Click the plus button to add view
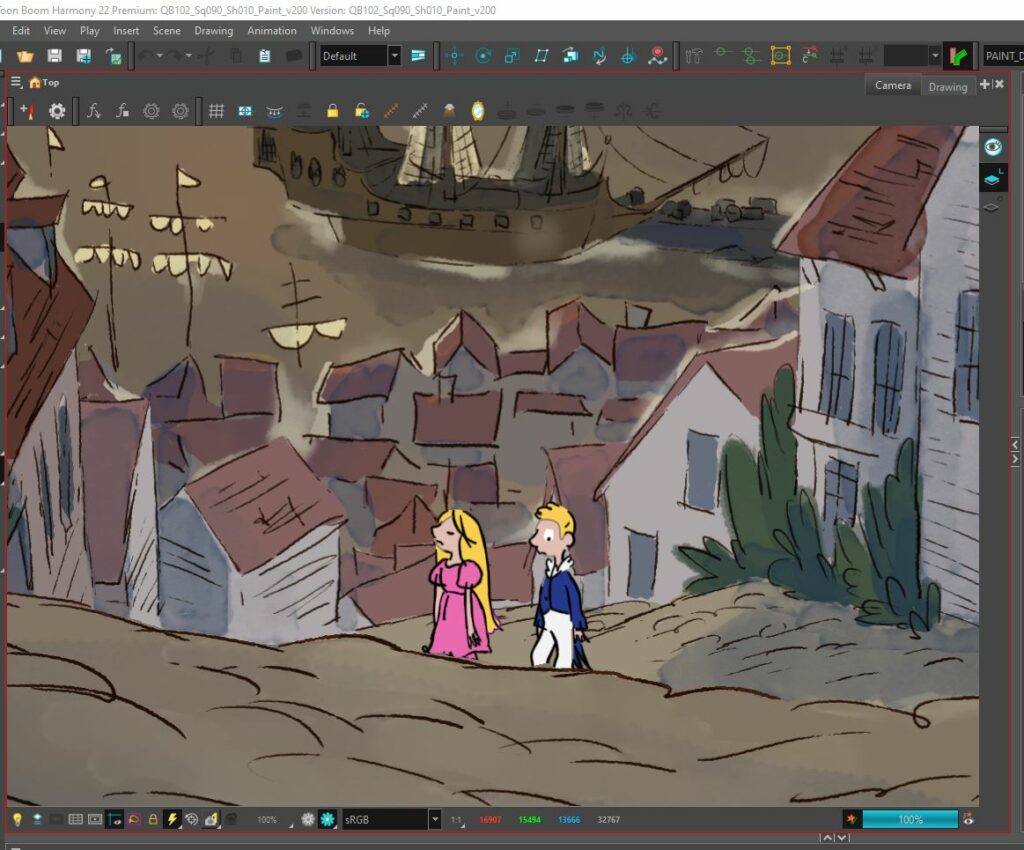1024x850 pixels. coord(984,85)
